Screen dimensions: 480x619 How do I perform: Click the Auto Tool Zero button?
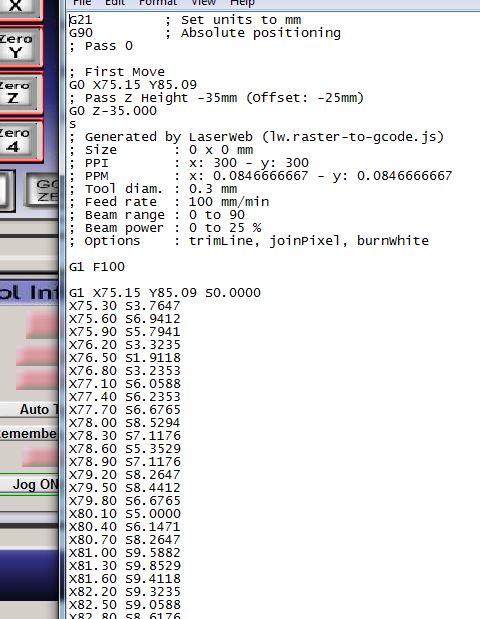(29, 409)
